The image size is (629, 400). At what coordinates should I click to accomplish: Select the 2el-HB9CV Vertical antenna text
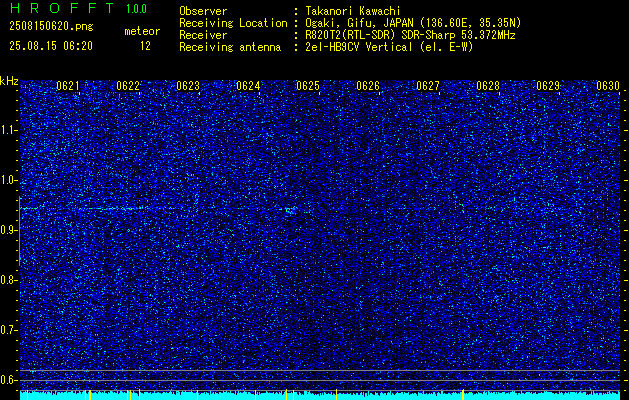389,47
